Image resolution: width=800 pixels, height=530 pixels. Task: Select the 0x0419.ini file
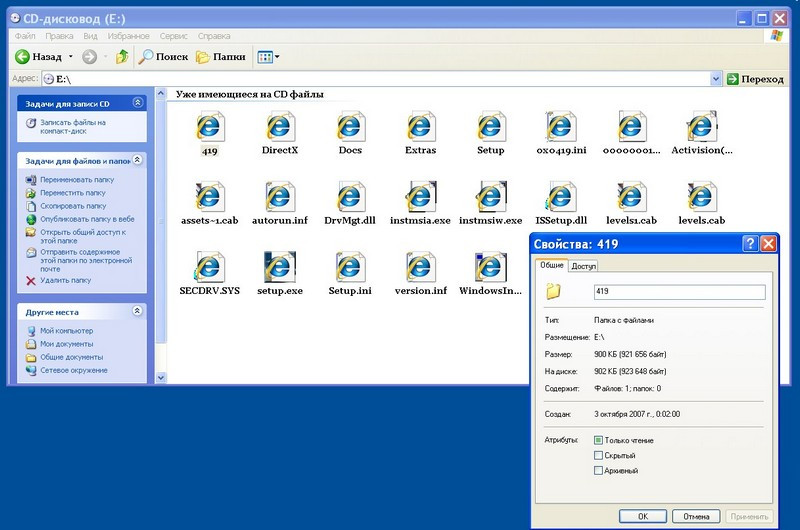point(561,127)
